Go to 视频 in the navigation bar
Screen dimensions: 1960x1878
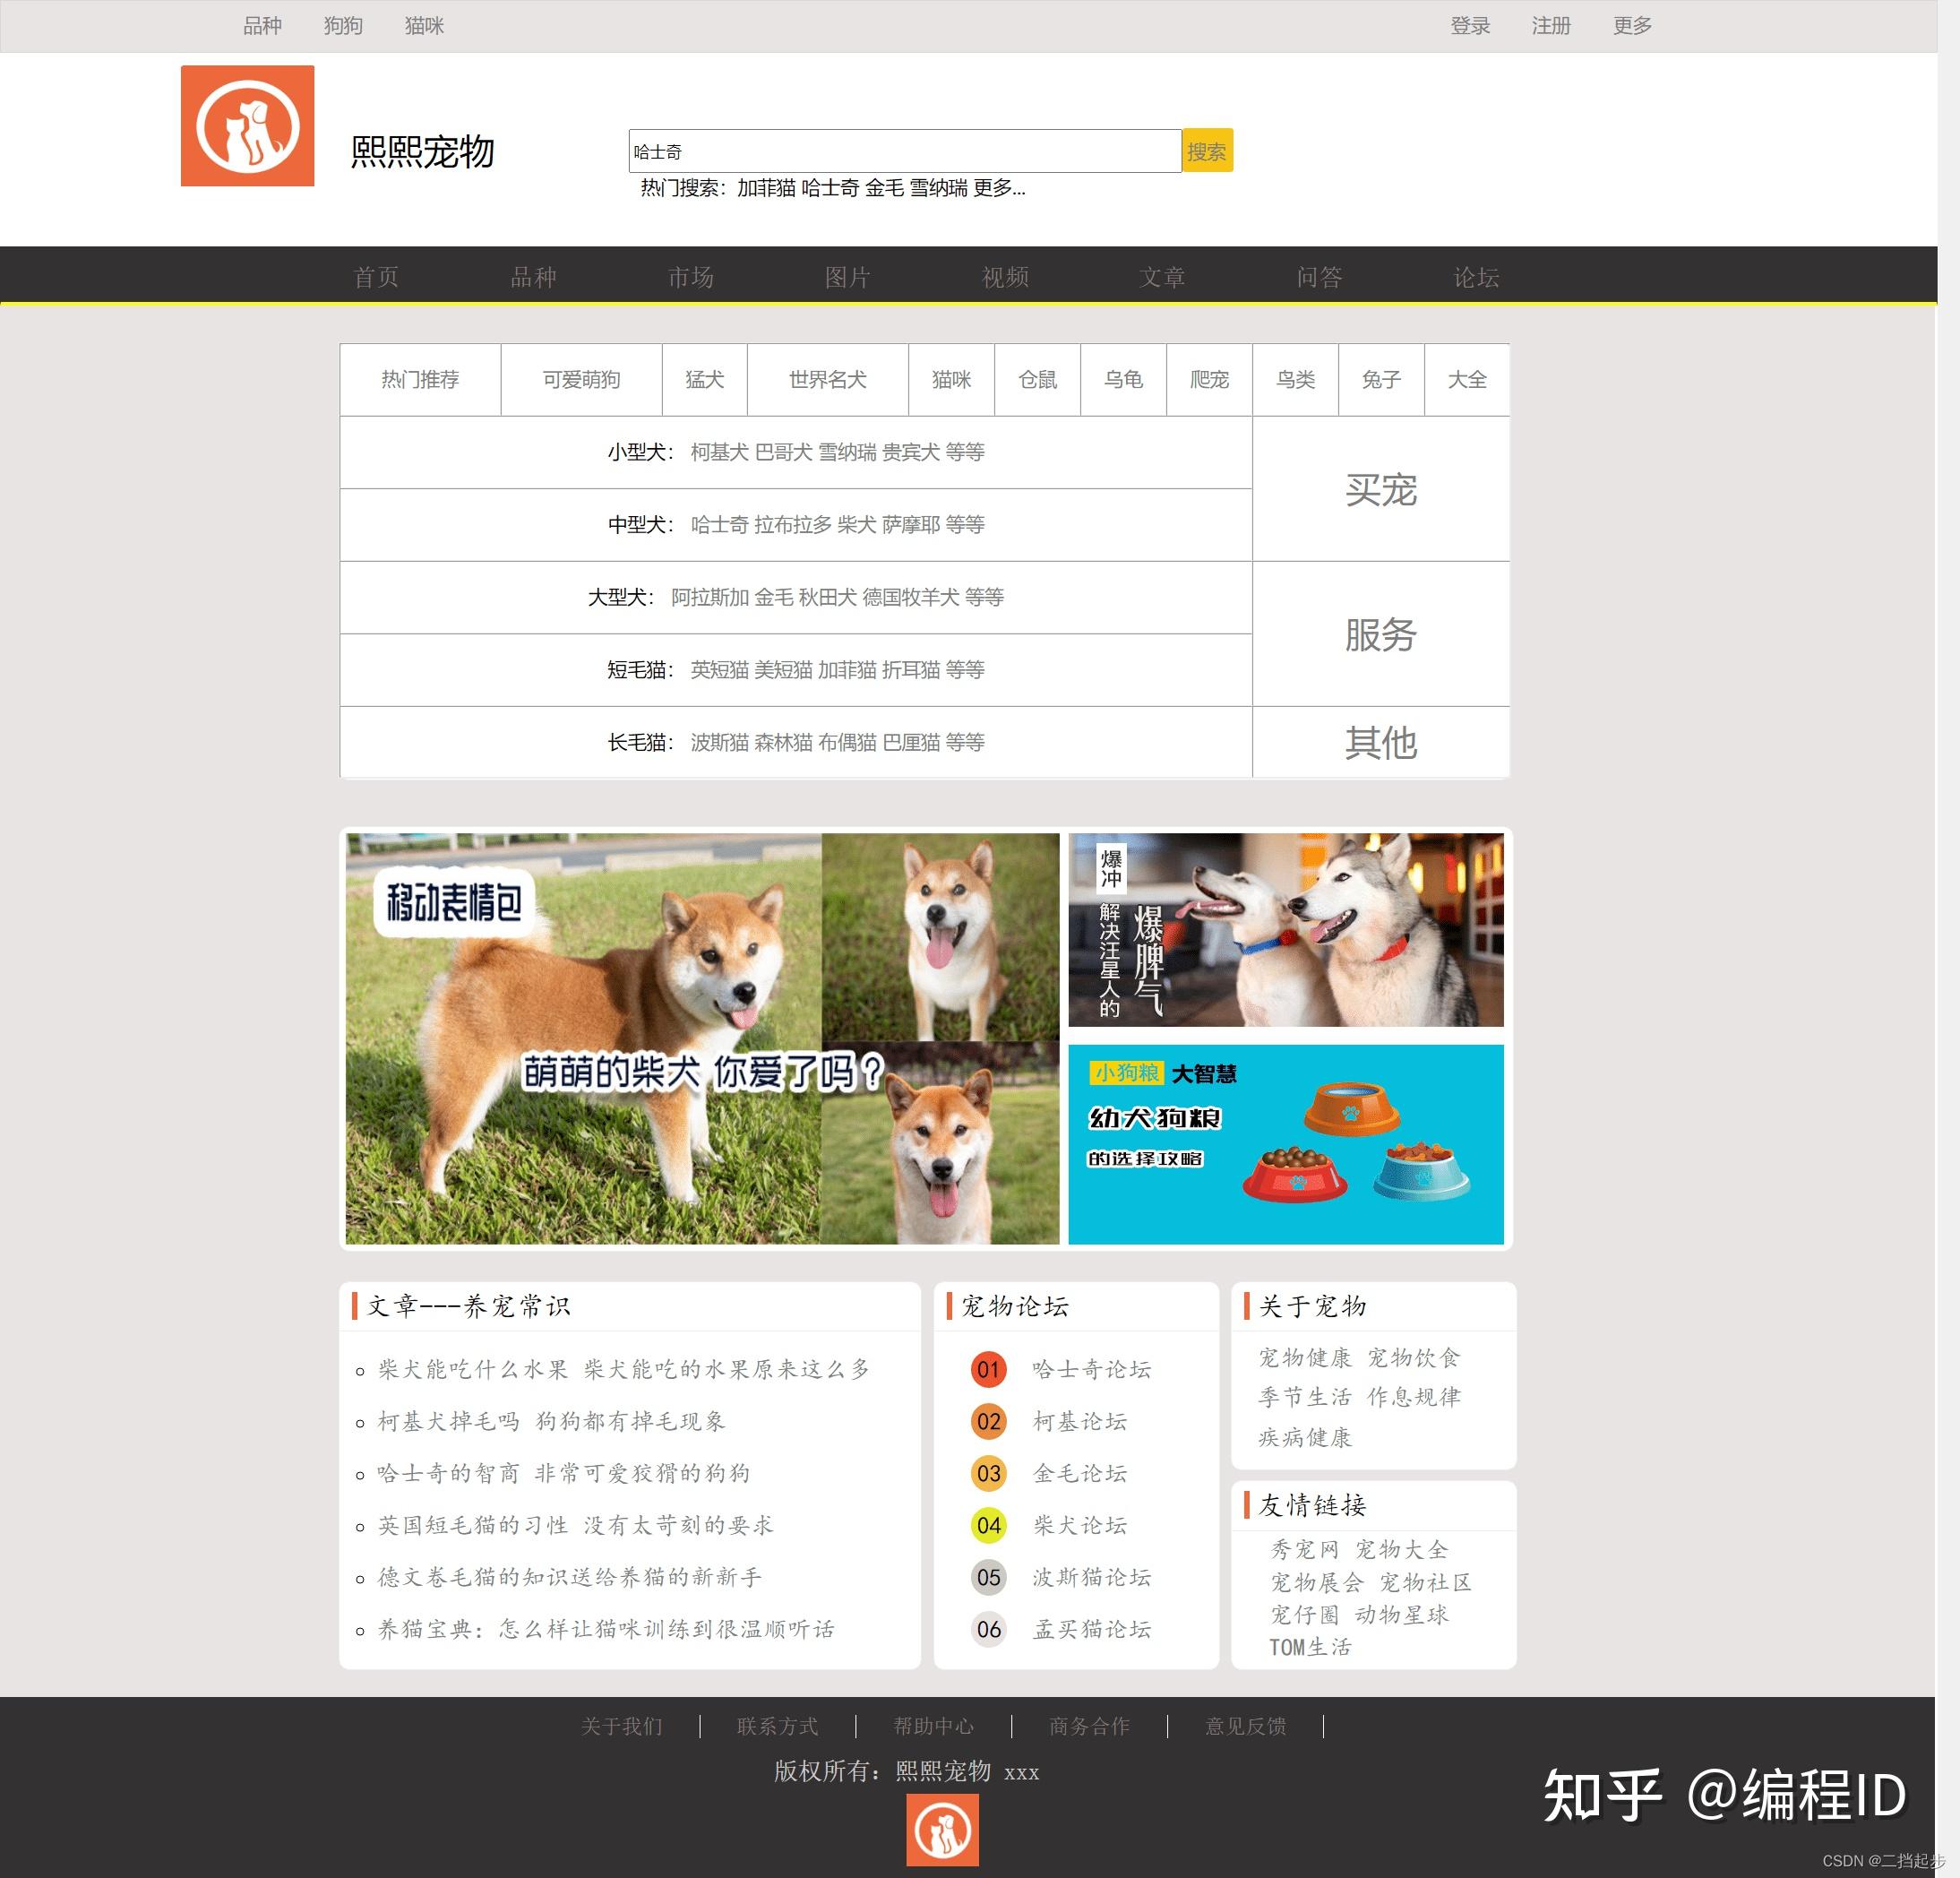tap(1005, 277)
